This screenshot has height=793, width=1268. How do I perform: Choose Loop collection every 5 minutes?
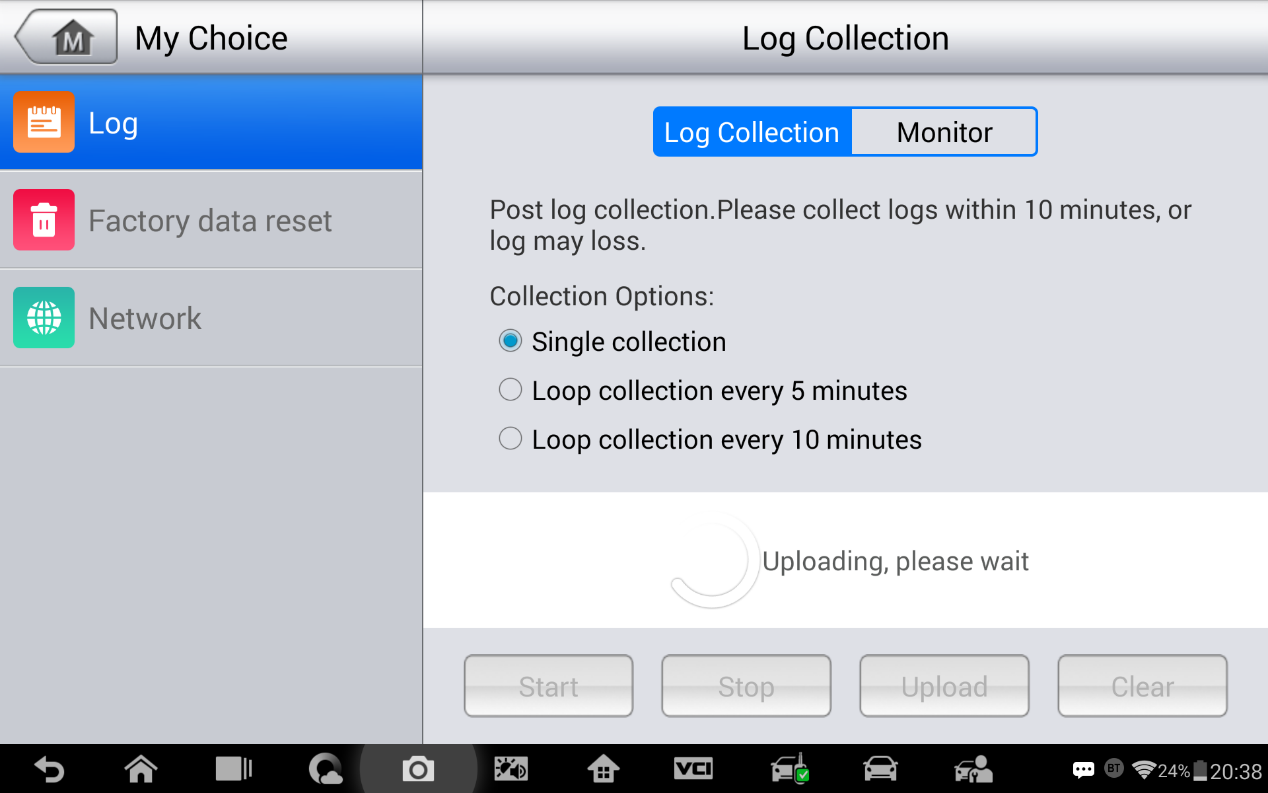(510, 390)
